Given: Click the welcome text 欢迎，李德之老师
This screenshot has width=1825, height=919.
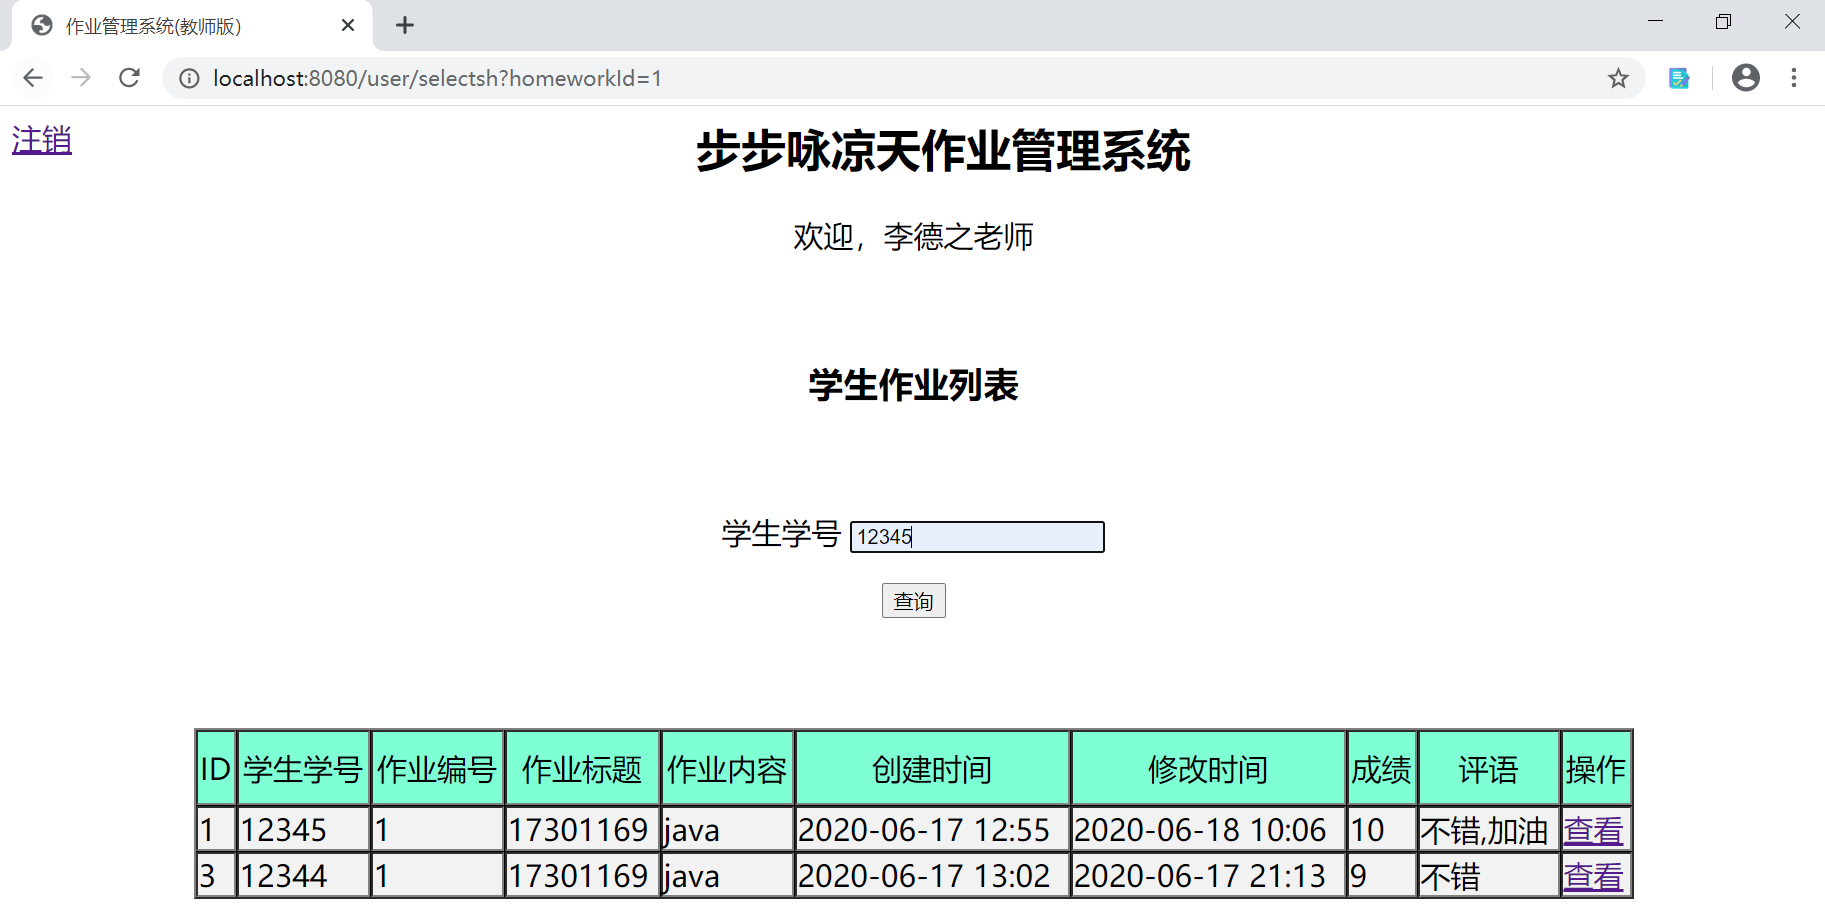Looking at the screenshot, I should coord(913,237).
